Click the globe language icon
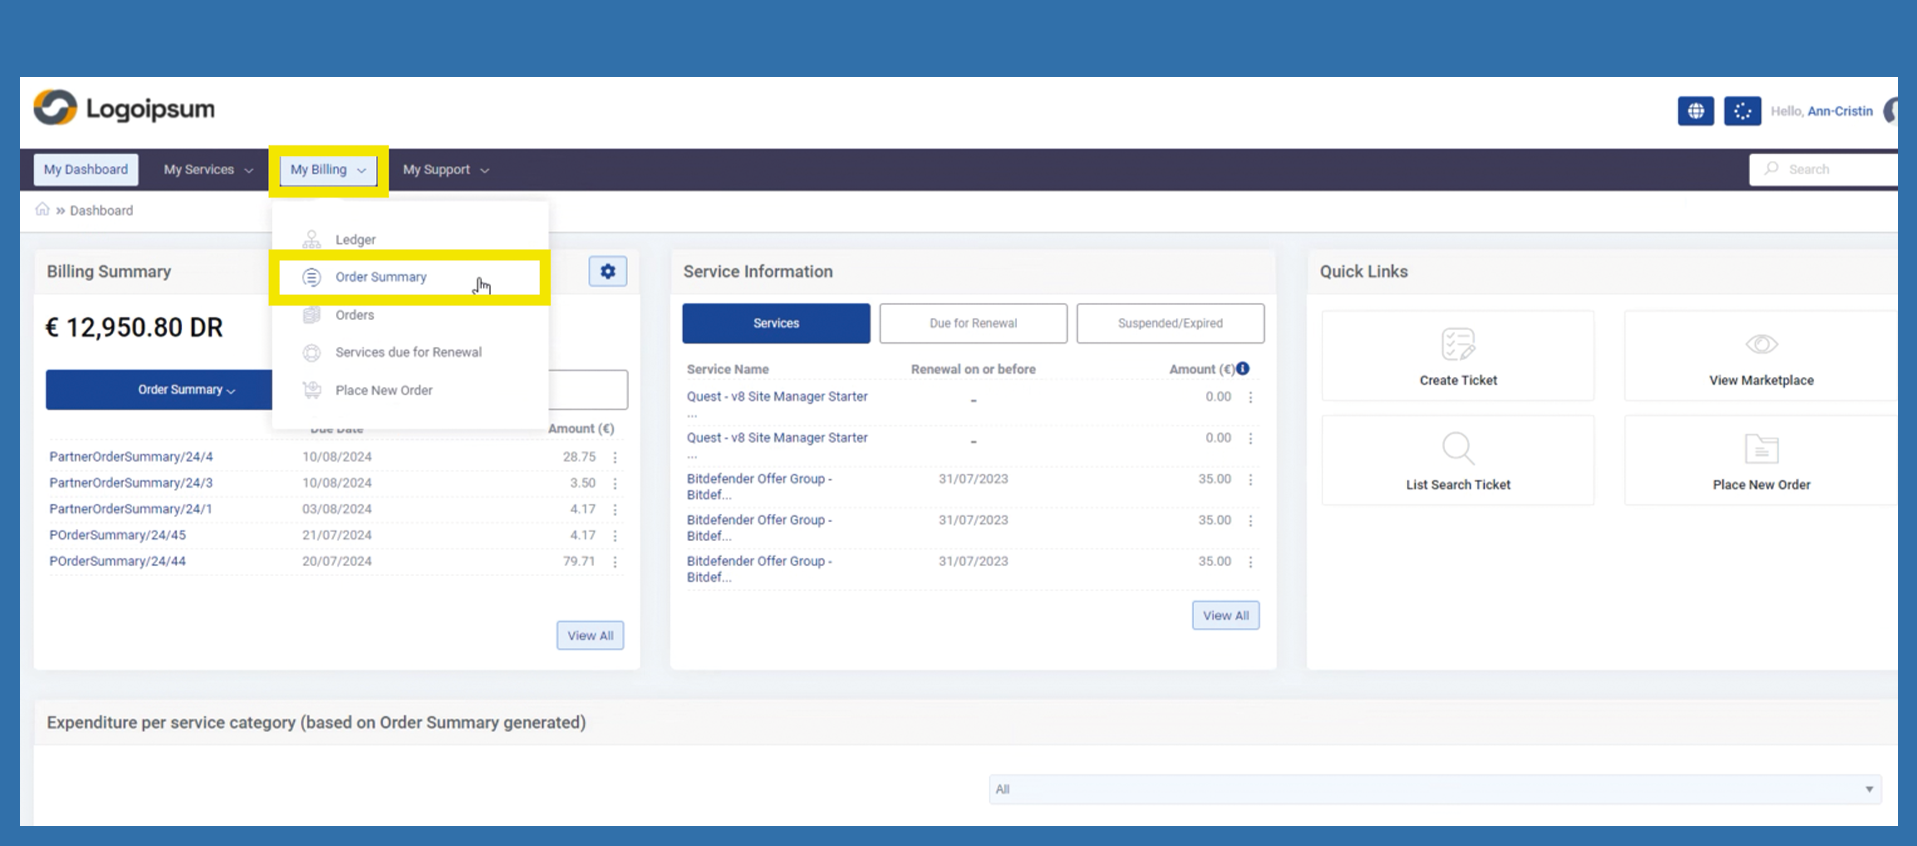The height and width of the screenshot is (846, 1917). pos(1695,111)
